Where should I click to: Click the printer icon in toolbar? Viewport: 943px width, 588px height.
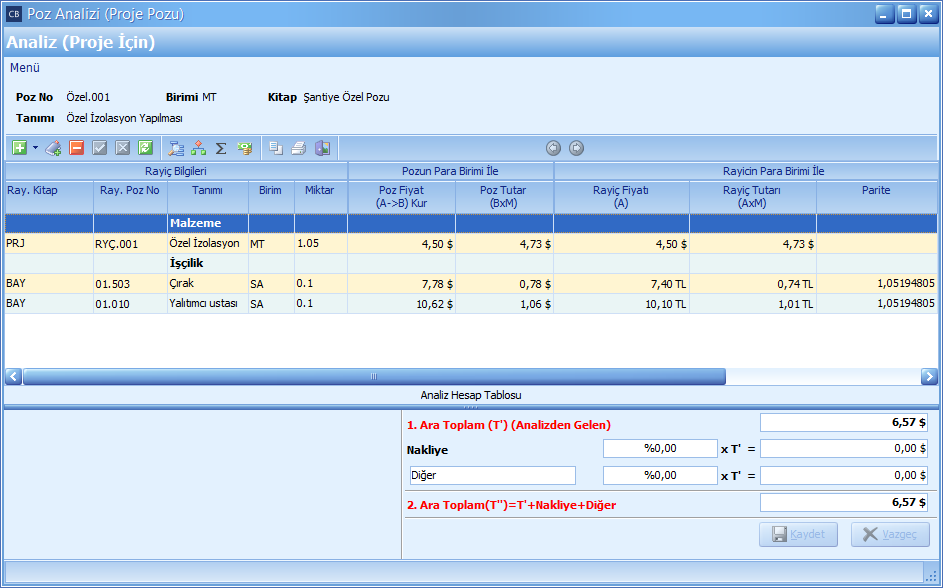298,148
